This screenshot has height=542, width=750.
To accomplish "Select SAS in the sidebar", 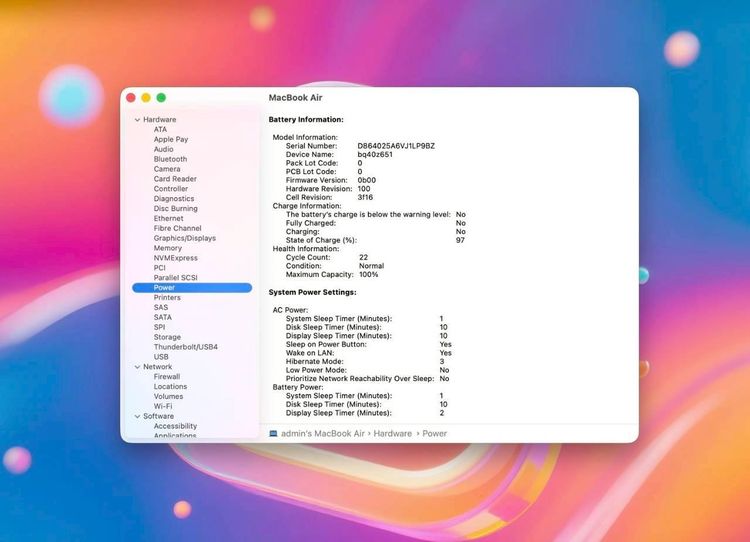I will (x=161, y=307).
